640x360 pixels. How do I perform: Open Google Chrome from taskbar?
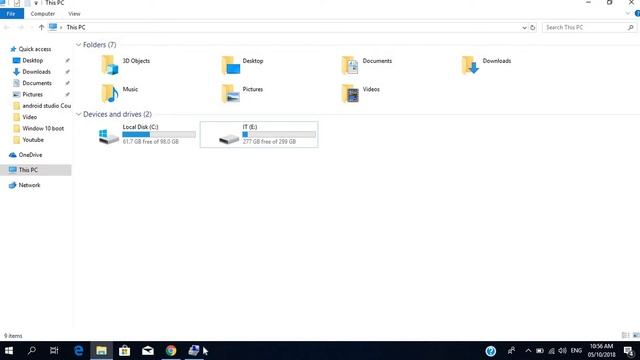click(x=171, y=351)
